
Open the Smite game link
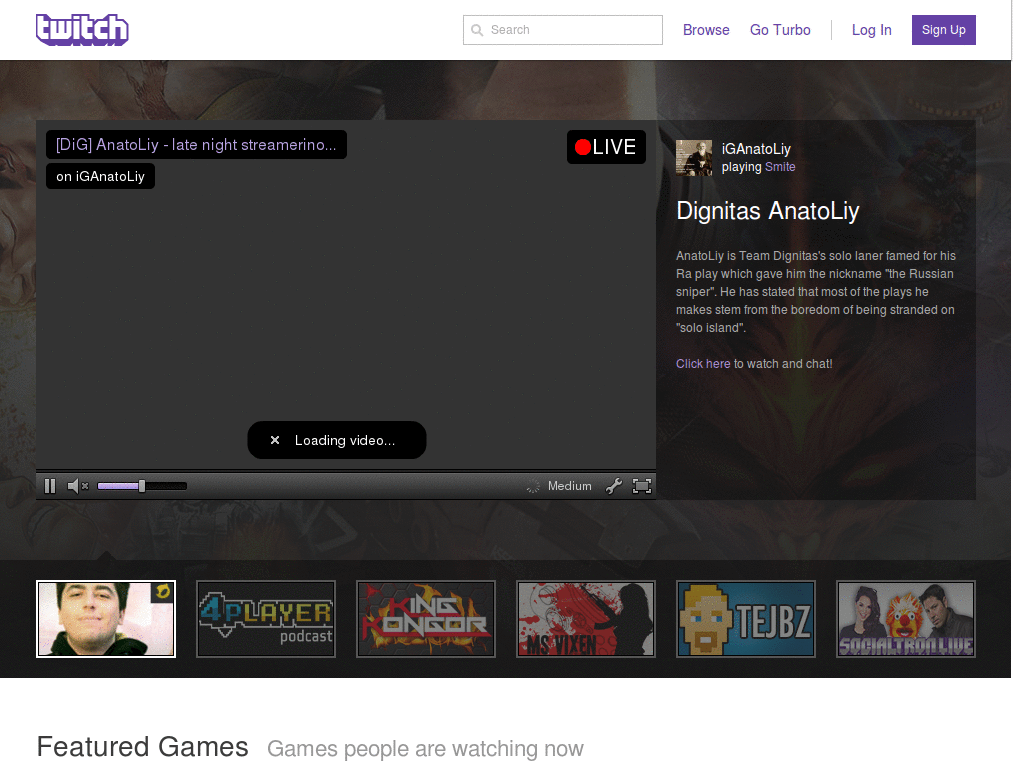click(780, 167)
